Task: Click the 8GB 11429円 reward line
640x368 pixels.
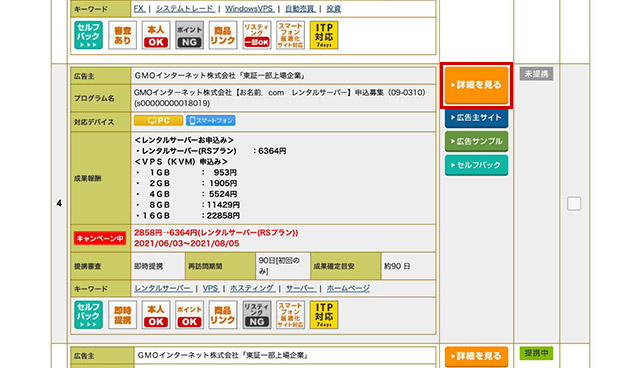Action: point(188,205)
